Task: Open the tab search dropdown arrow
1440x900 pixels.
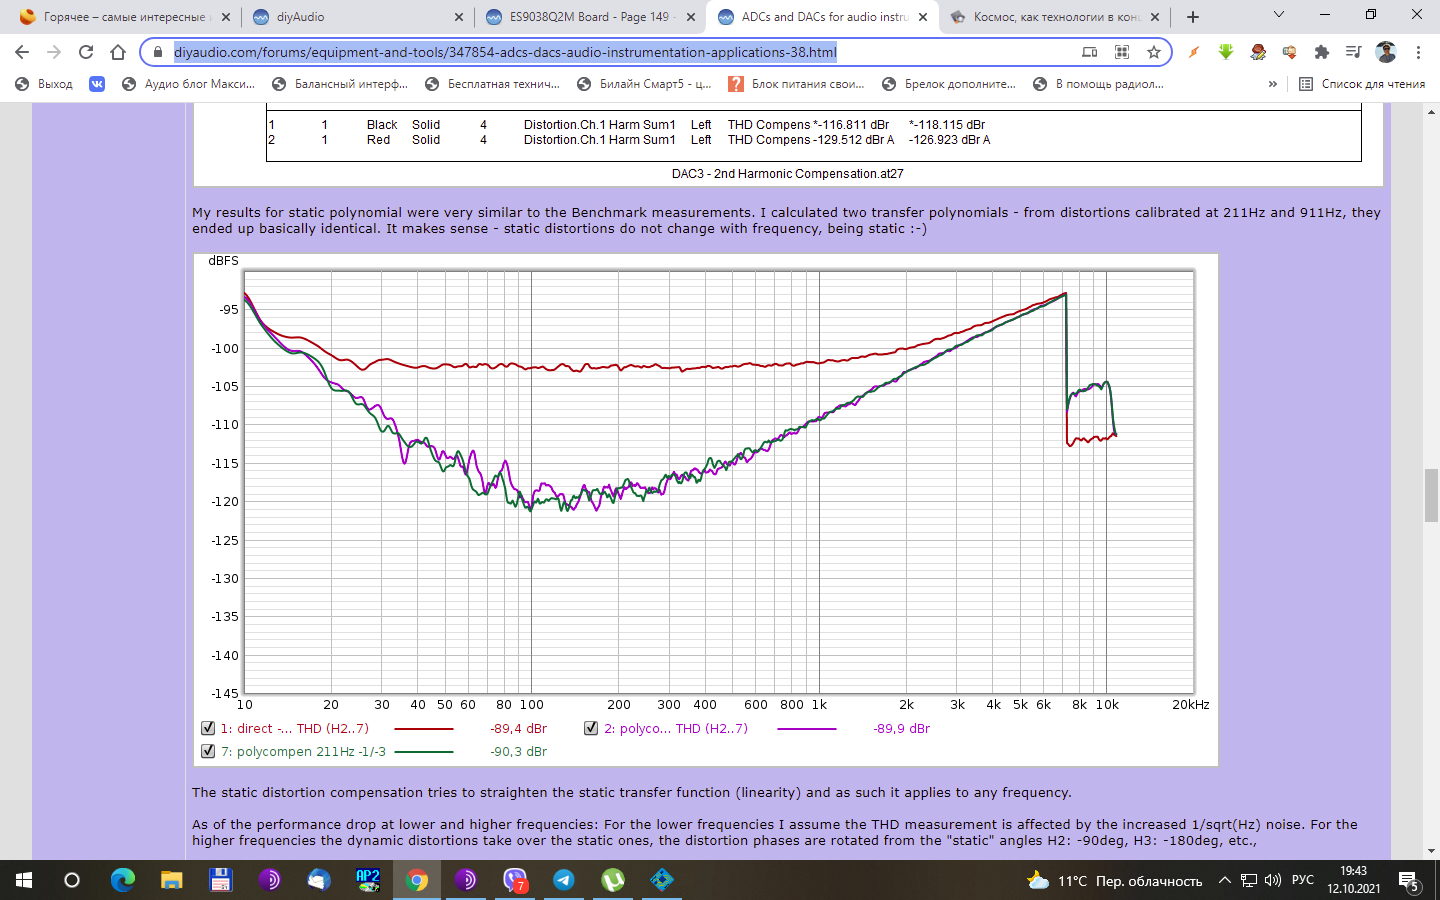Action: [1278, 16]
